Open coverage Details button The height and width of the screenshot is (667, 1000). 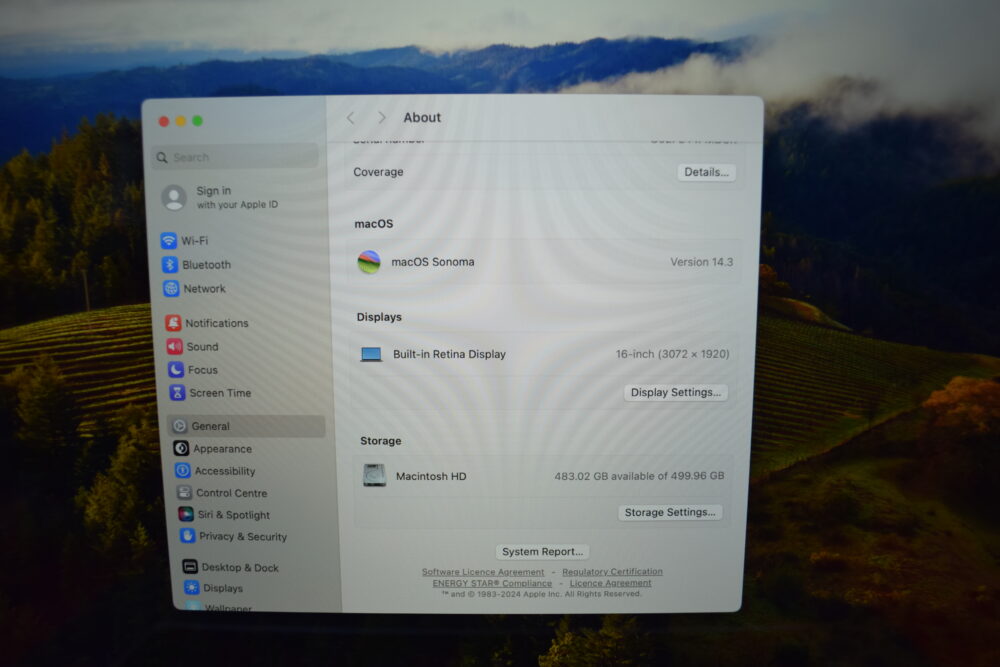[706, 172]
